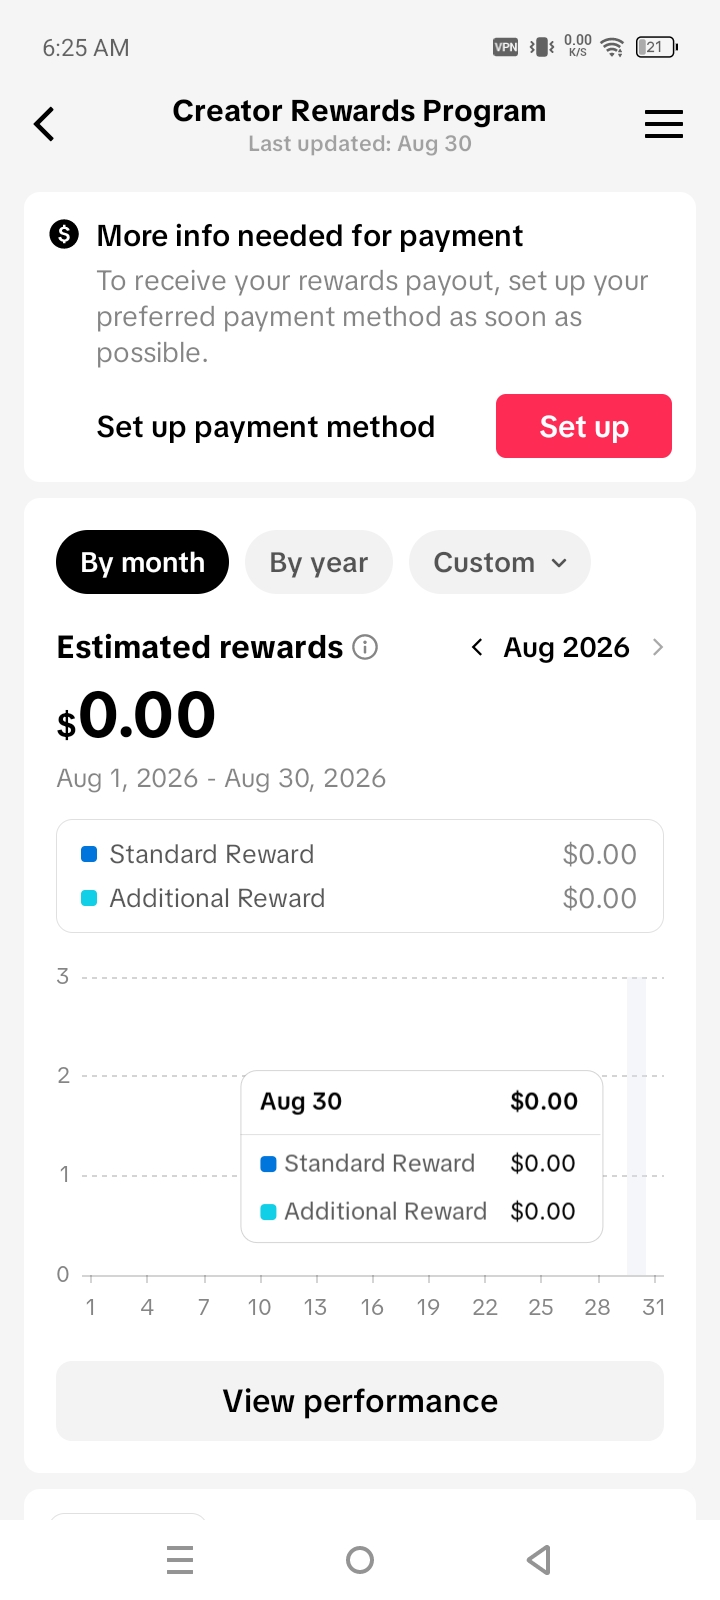Switch to By year tab
The width and height of the screenshot is (720, 1600).
[319, 562]
